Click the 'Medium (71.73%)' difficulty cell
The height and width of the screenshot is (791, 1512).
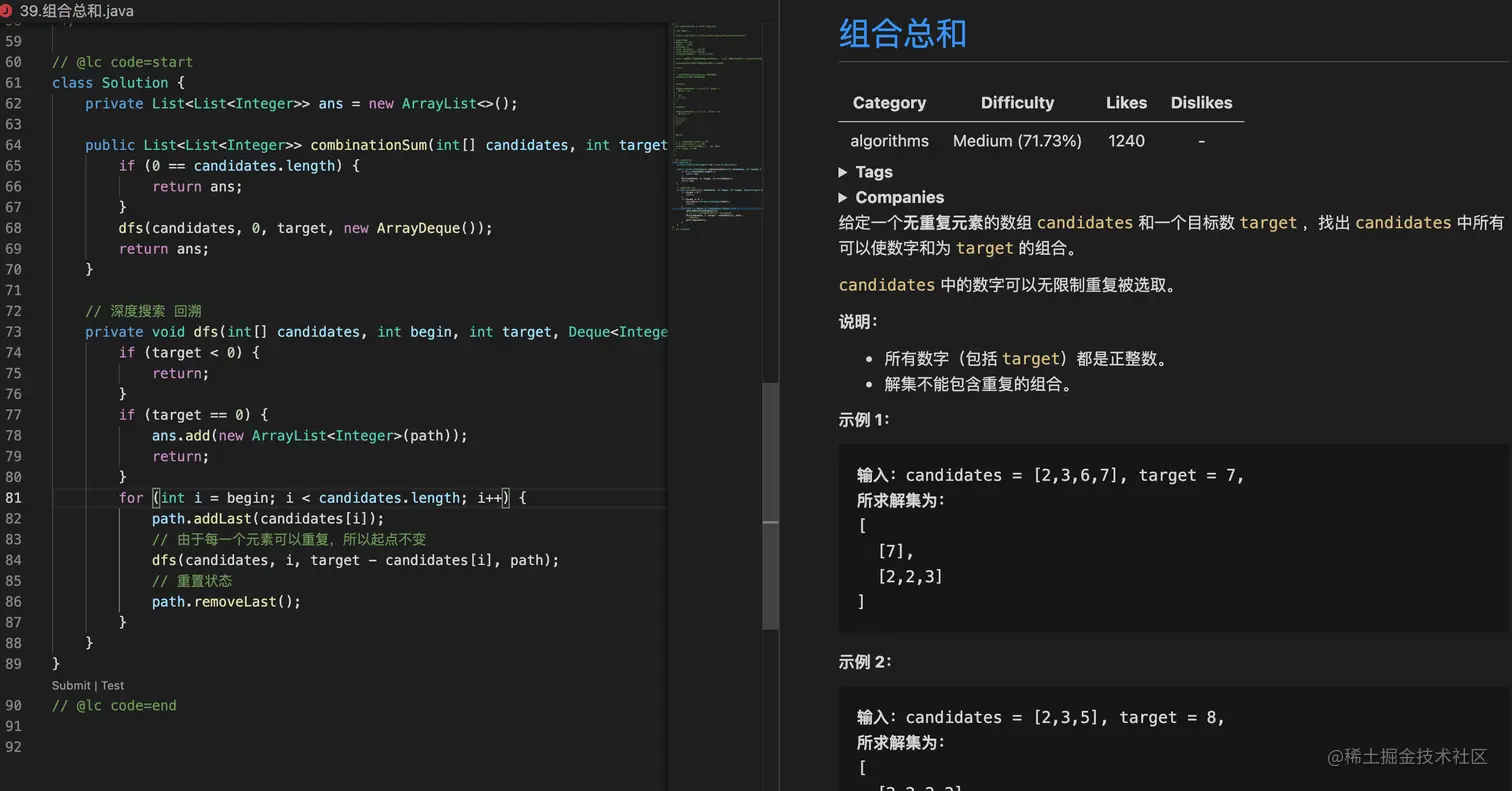tap(1017, 141)
